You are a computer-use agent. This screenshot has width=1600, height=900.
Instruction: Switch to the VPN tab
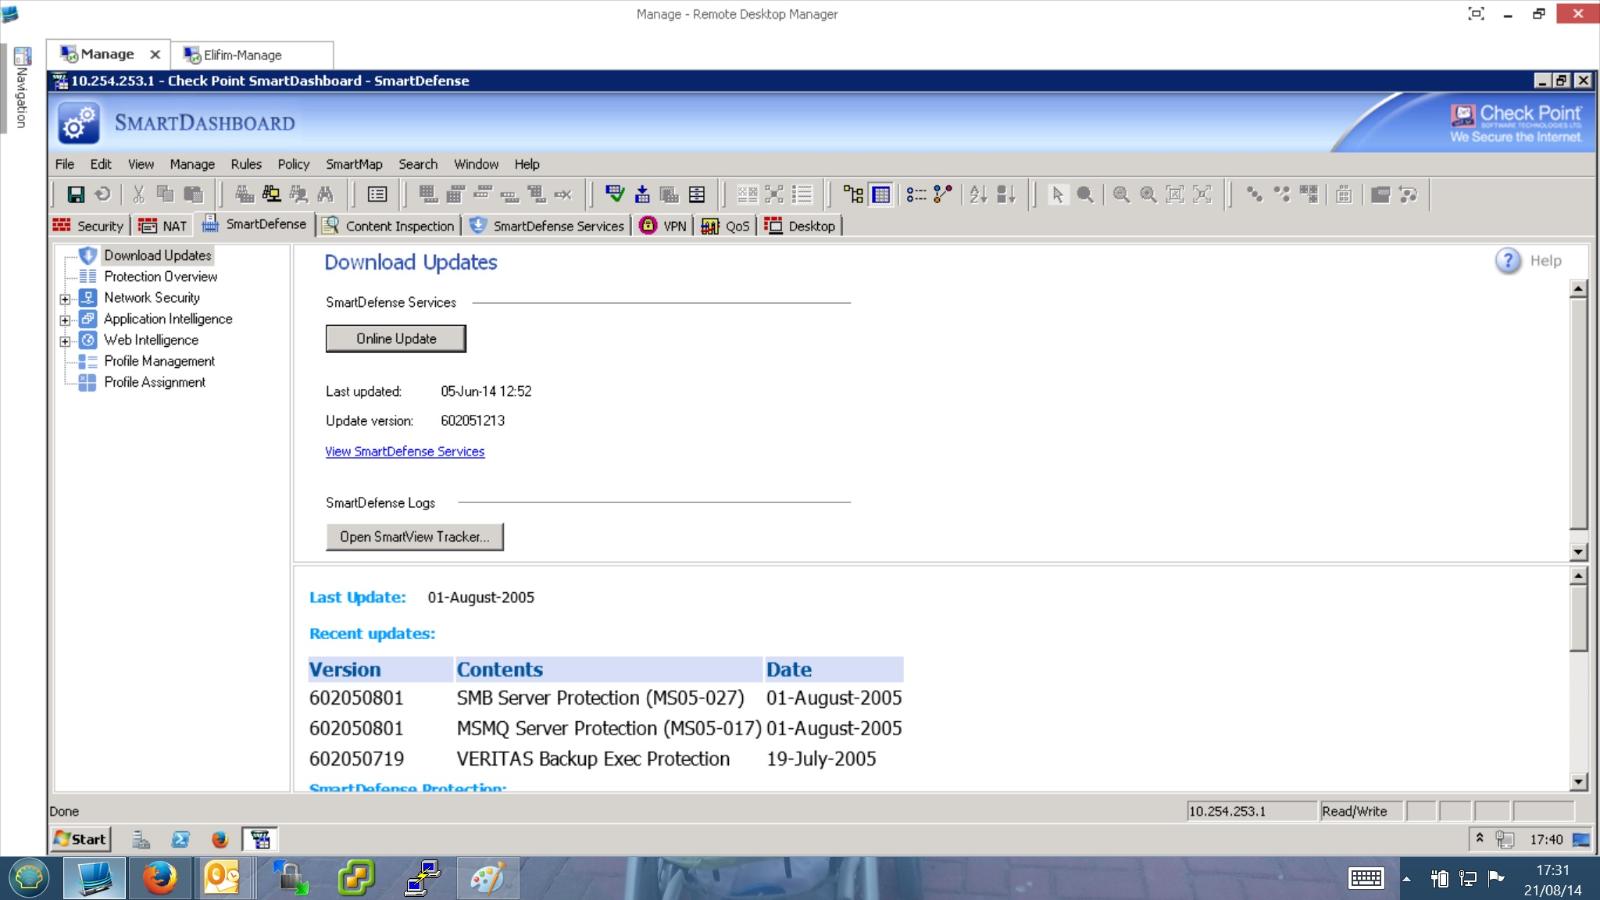click(x=663, y=226)
